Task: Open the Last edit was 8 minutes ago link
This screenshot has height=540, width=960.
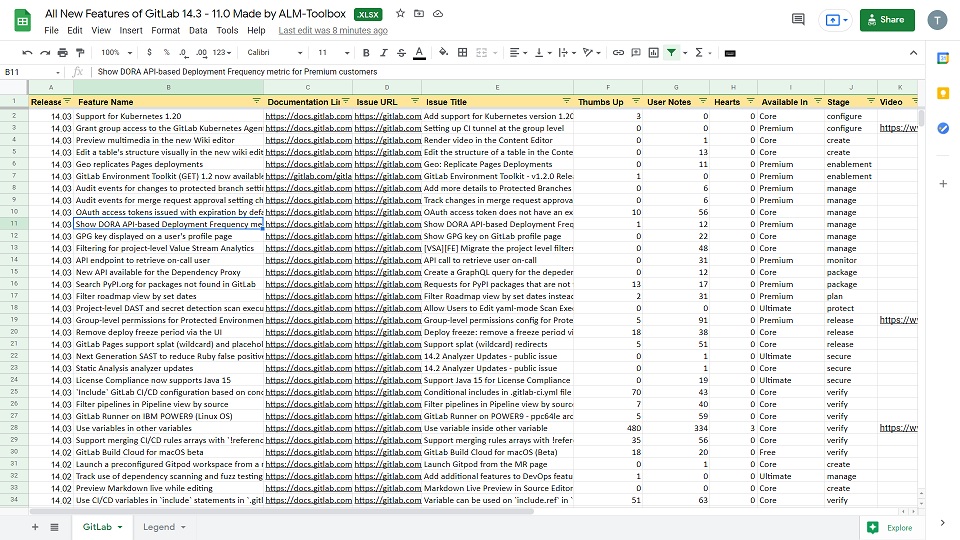Action: (x=333, y=31)
